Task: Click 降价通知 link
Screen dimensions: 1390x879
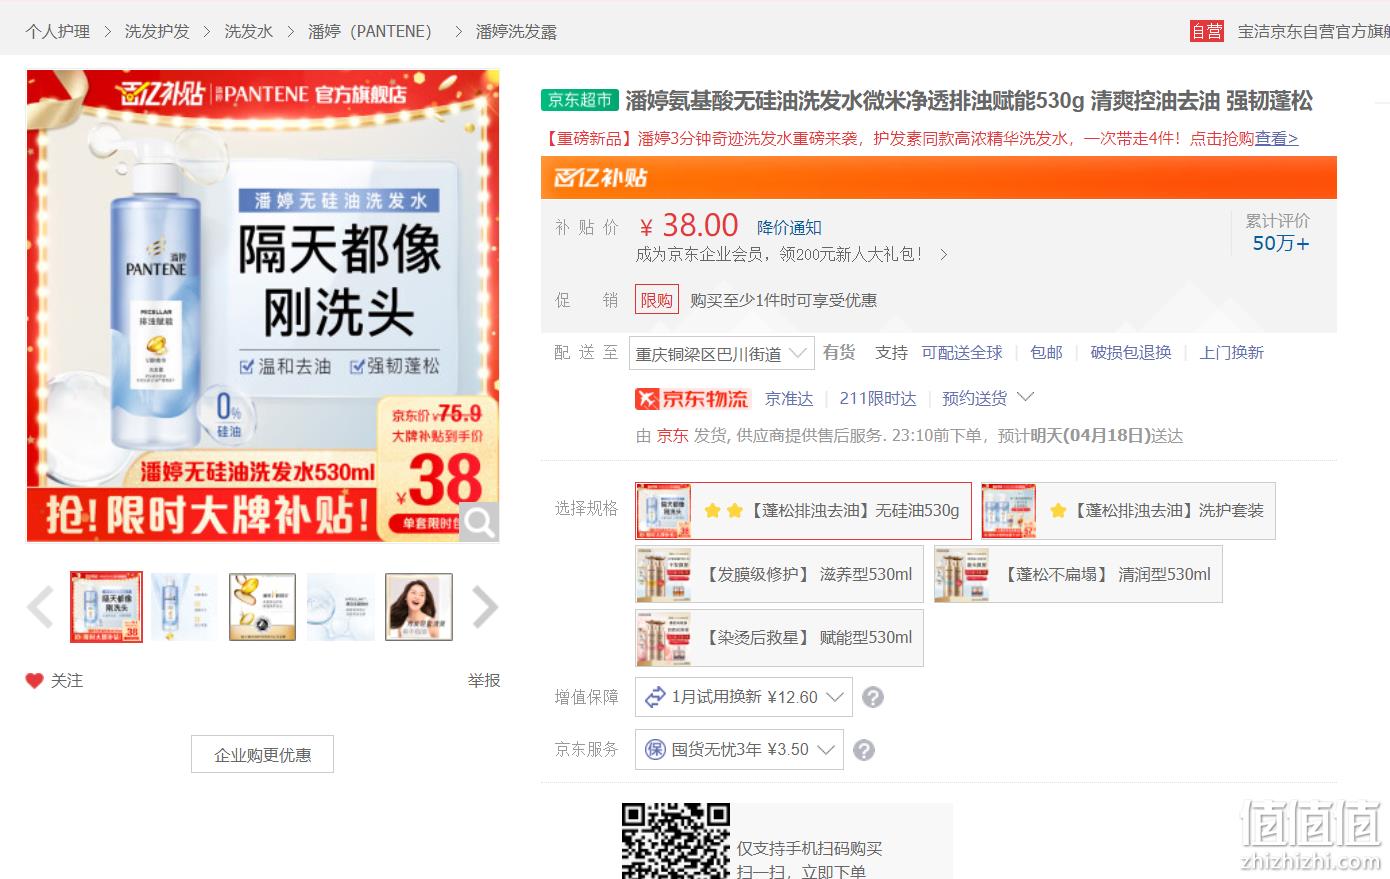Action: coord(789,228)
